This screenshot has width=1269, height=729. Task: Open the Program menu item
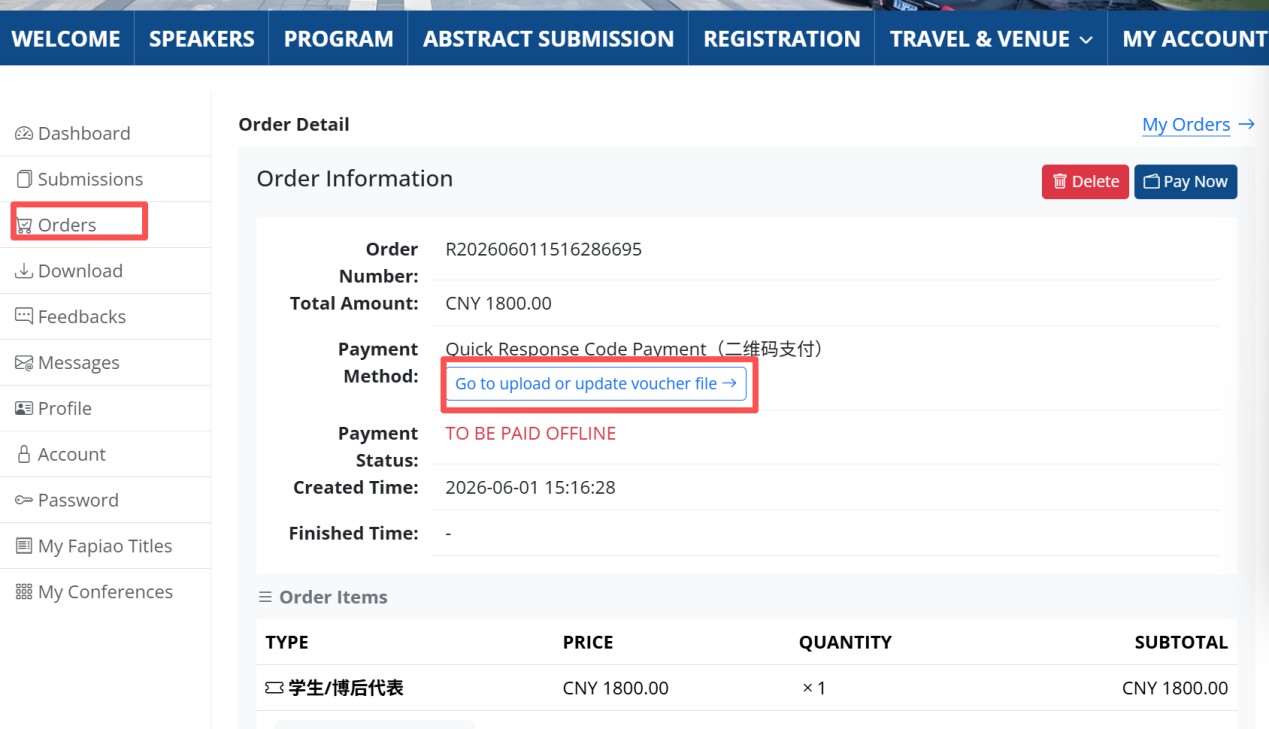(338, 39)
